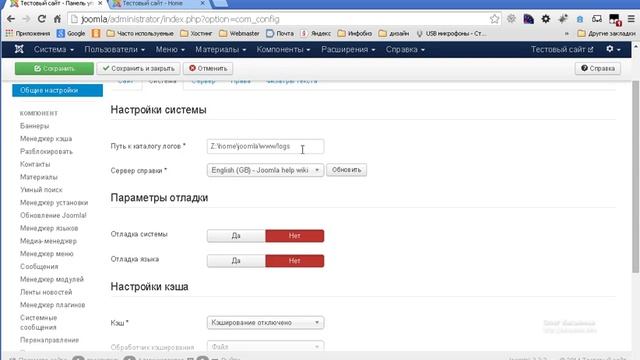Open the дизайн bookmark folder
Screen dimensions: 640x360
click(x=394, y=33)
